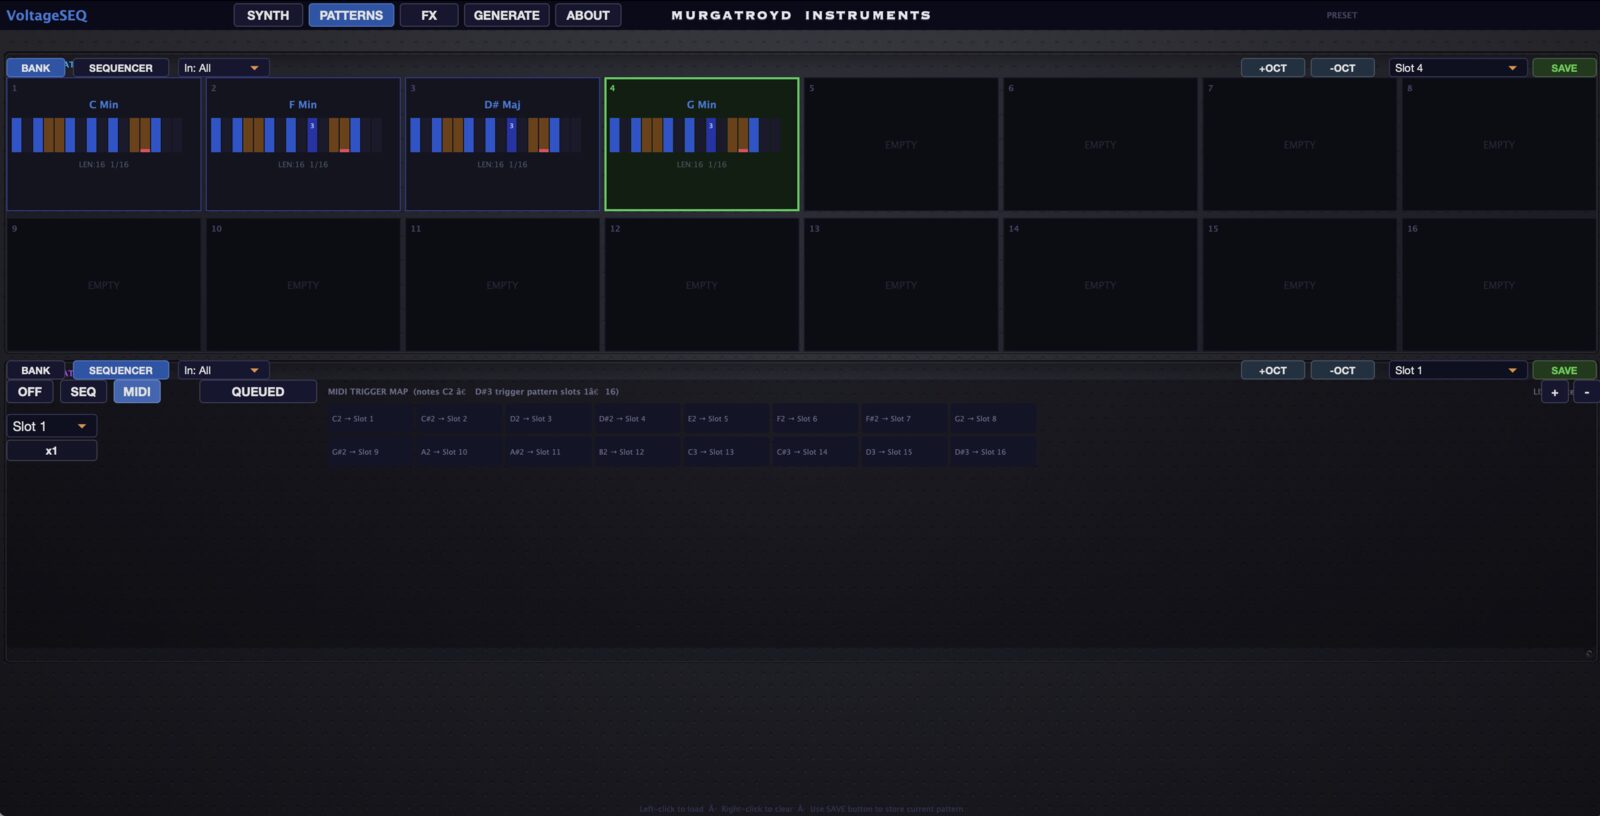Screen dimensions: 1600x816
Task: Load pattern slot 3 D# Maj
Action: coord(502,144)
